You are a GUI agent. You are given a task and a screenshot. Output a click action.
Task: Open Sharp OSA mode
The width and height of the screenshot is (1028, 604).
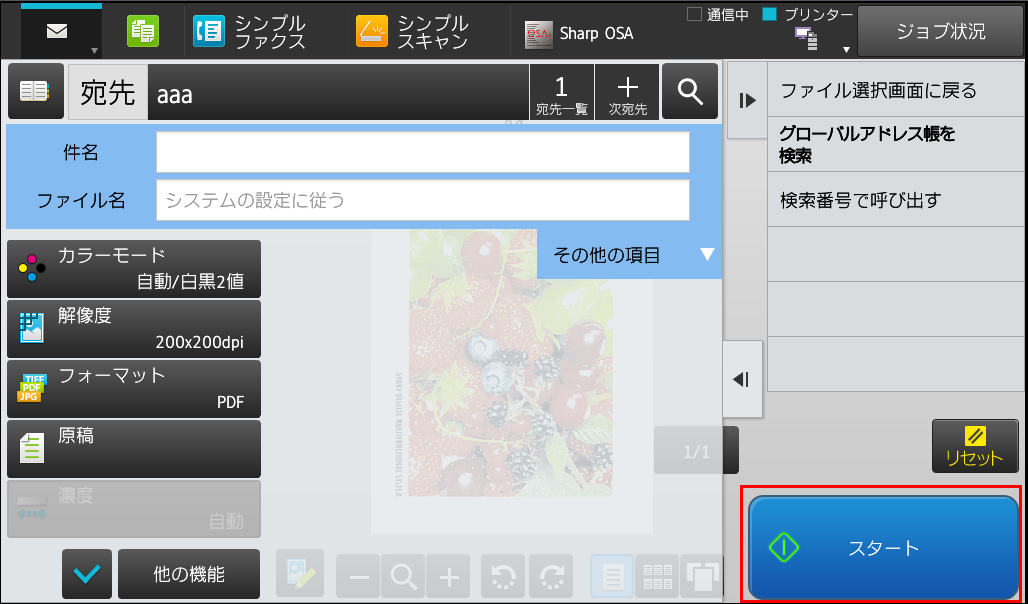click(580, 33)
